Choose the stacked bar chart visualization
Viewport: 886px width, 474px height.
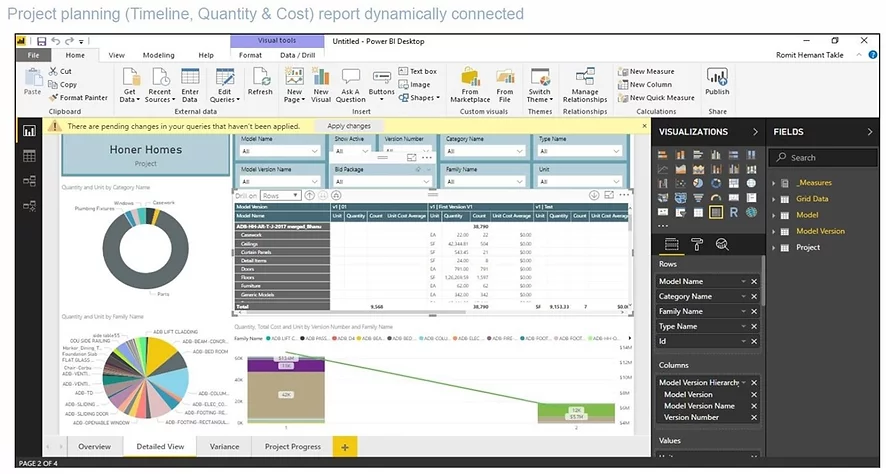click(663, 155)
